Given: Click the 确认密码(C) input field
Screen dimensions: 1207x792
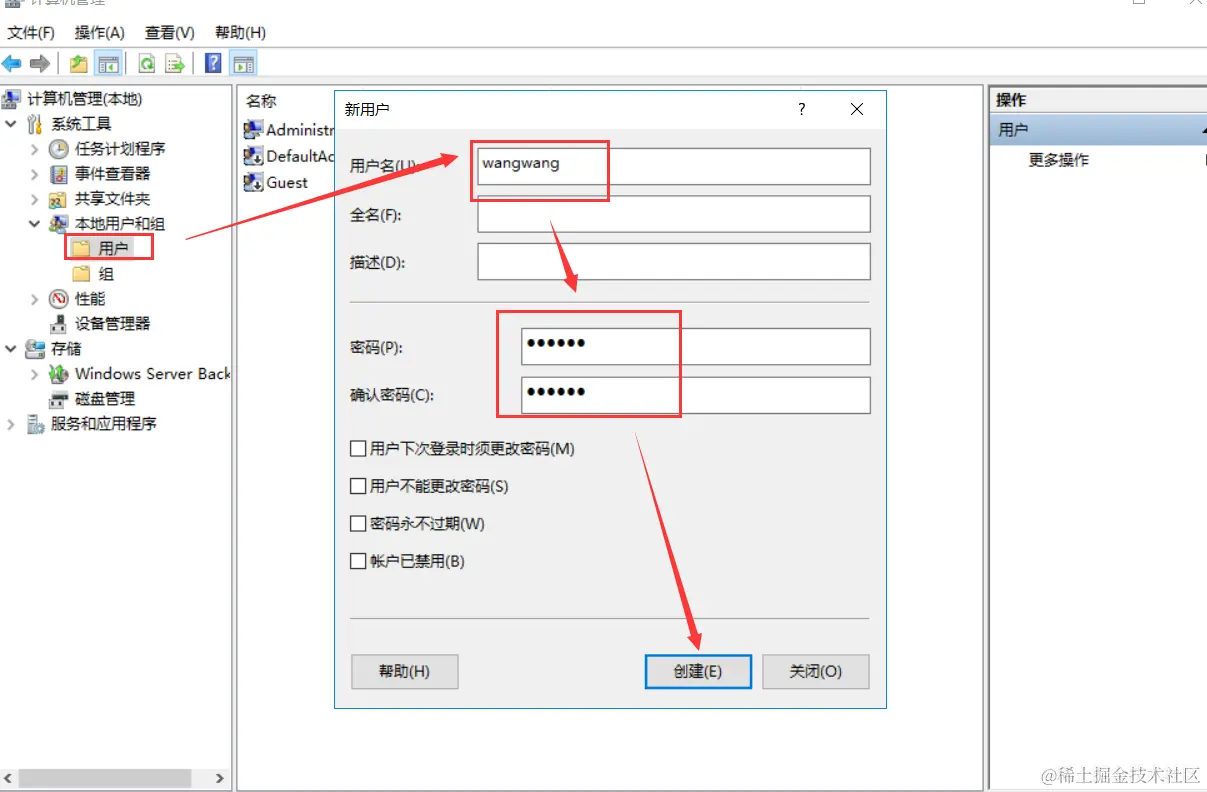Looking at the screenshot, I should coord(696,394).
